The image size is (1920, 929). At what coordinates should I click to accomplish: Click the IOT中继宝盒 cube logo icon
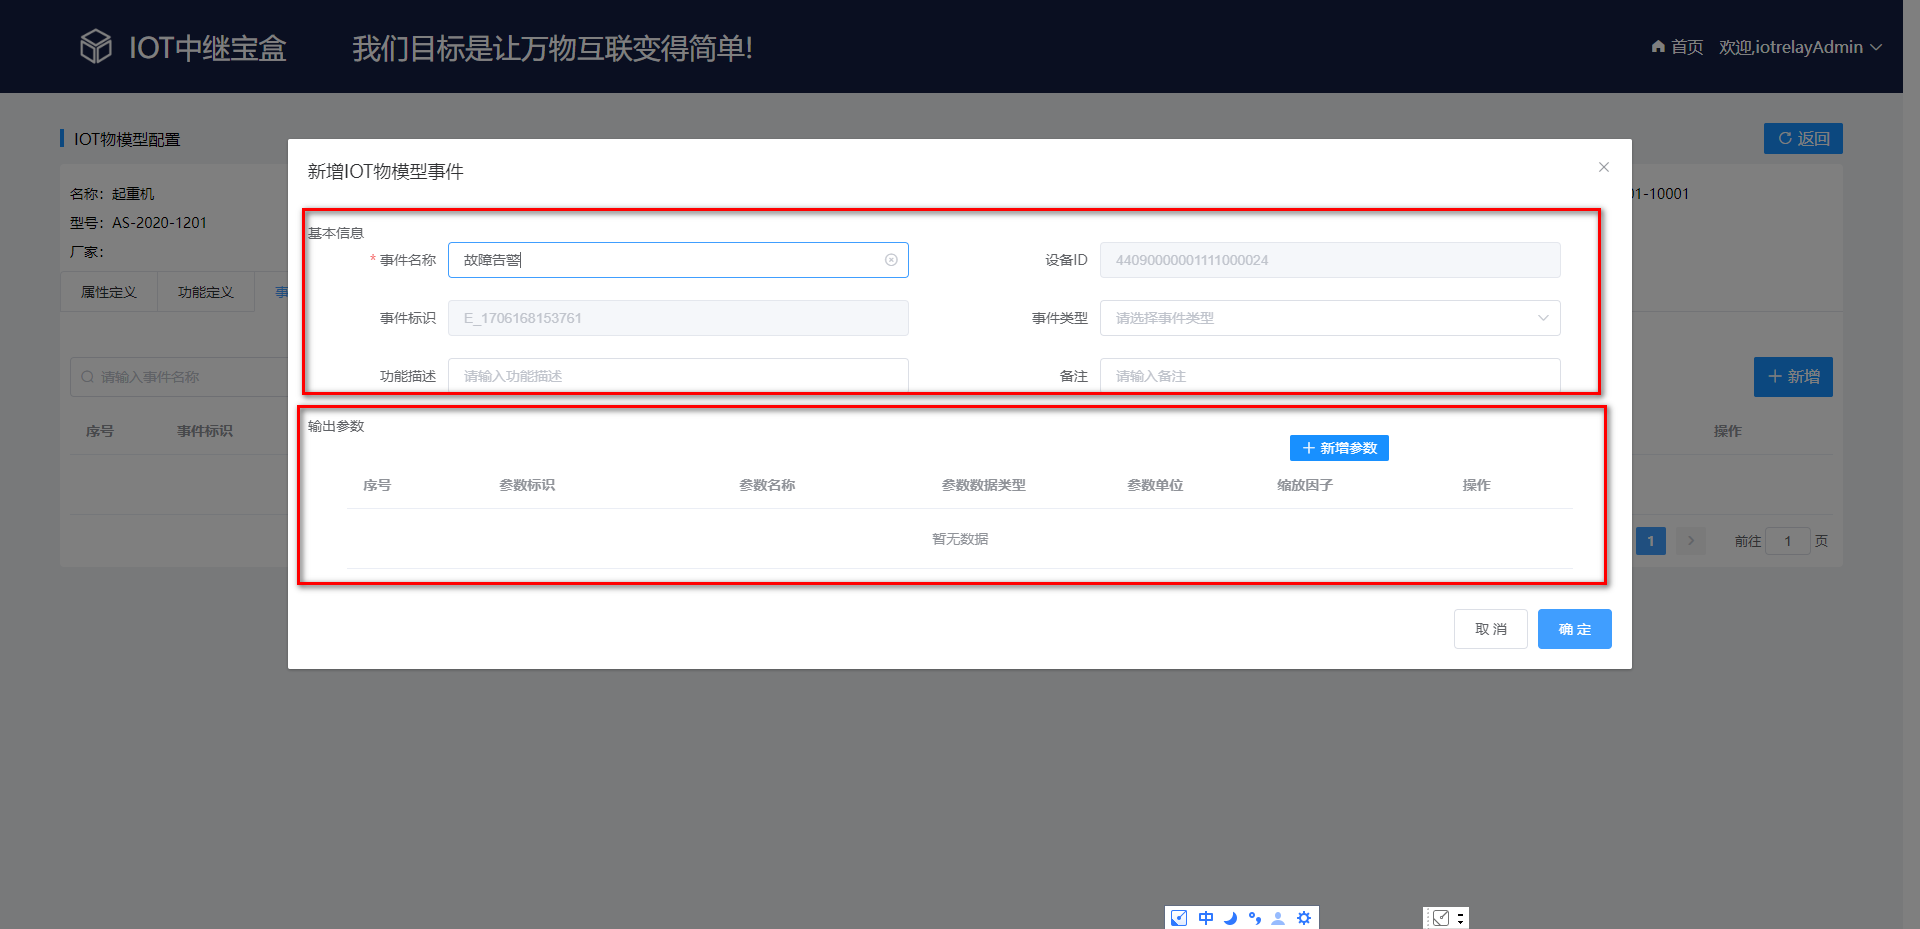point(95,45)
